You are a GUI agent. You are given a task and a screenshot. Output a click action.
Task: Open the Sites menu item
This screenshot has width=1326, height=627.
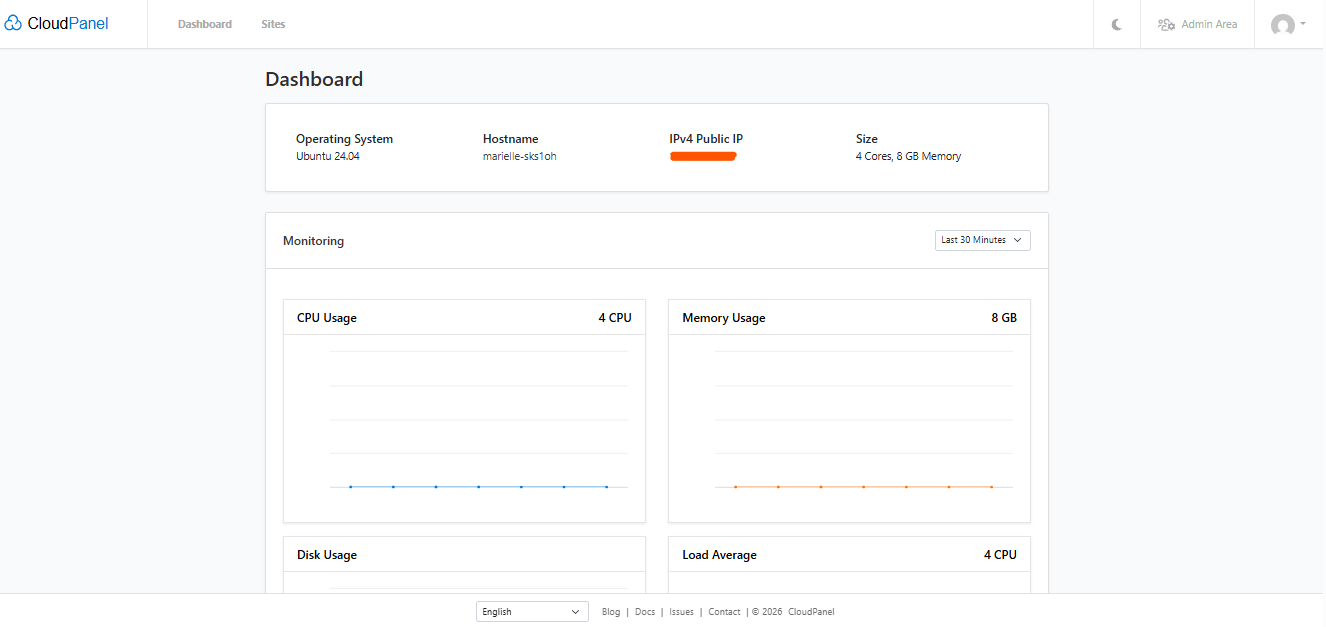pos(273,25)
